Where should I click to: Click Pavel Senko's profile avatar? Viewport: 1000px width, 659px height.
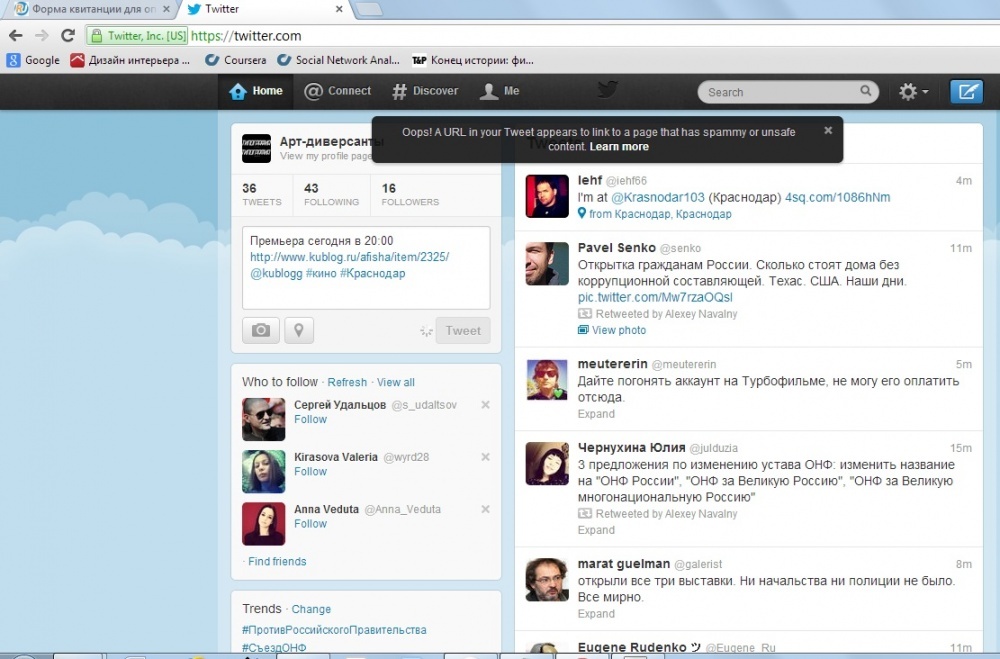click(547, 263)
